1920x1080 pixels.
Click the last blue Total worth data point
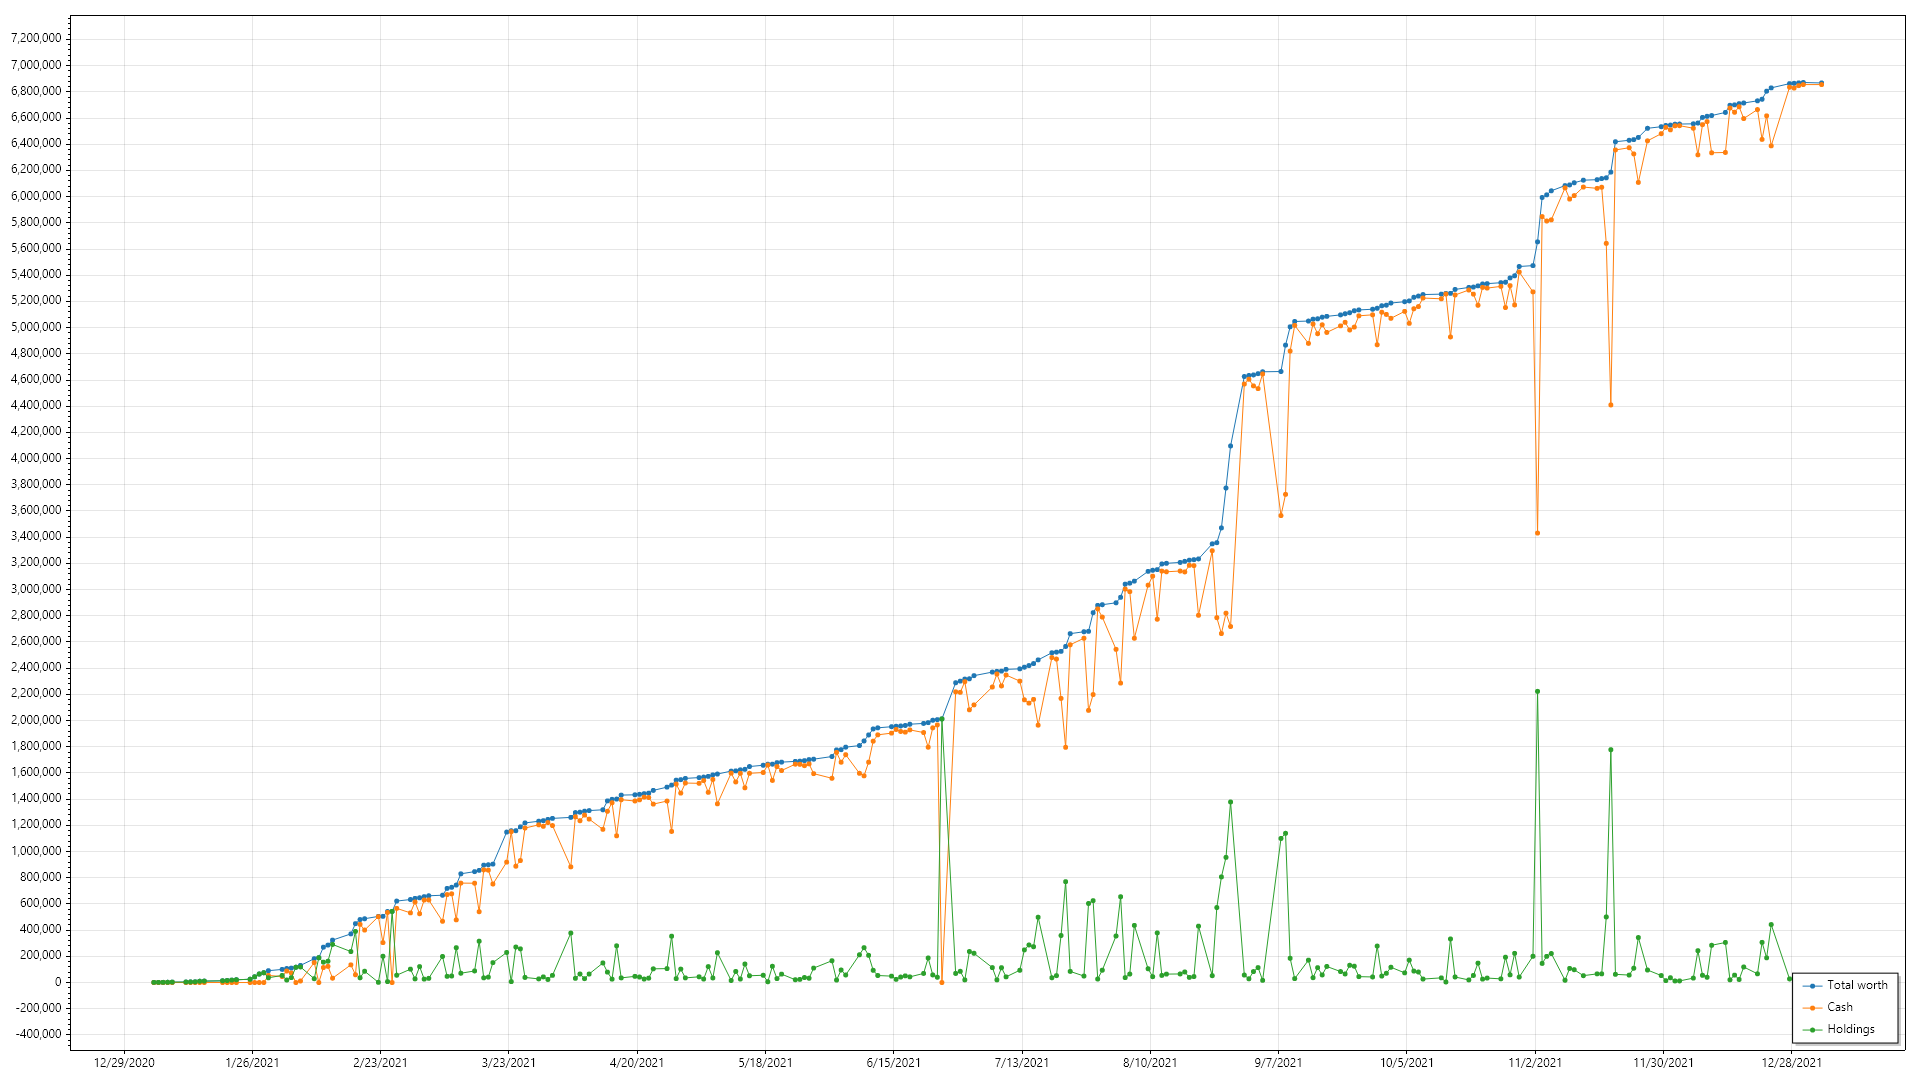(x=1821, y=83)
